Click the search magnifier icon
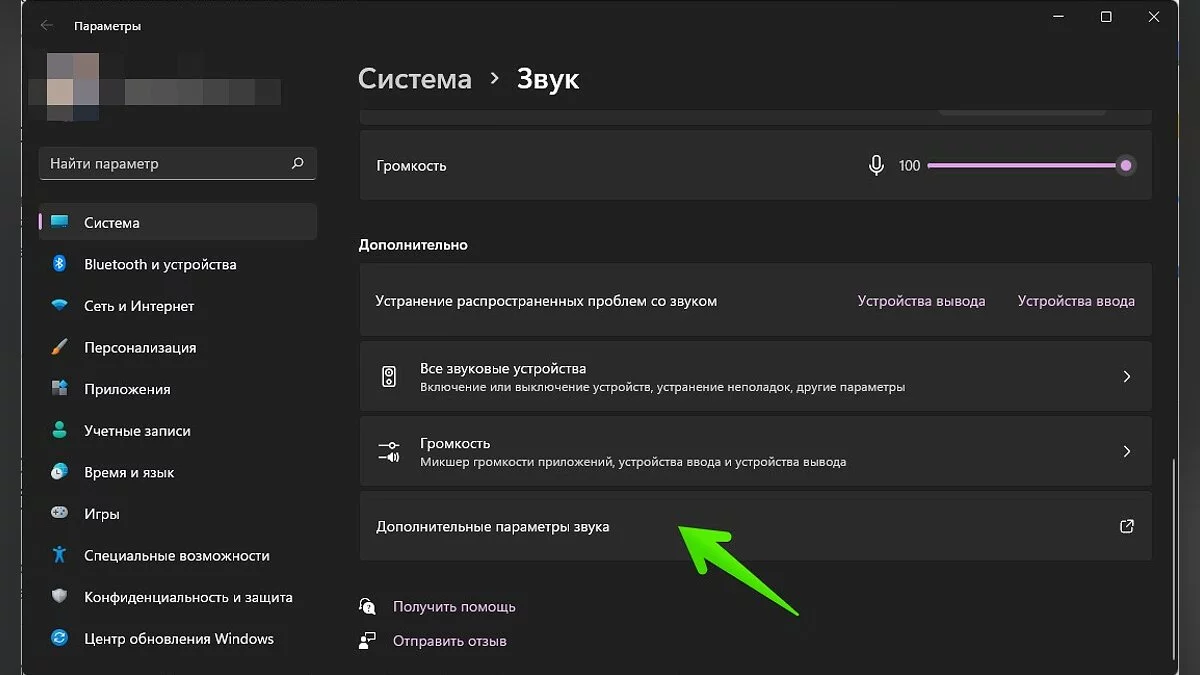 click(297, 163)
